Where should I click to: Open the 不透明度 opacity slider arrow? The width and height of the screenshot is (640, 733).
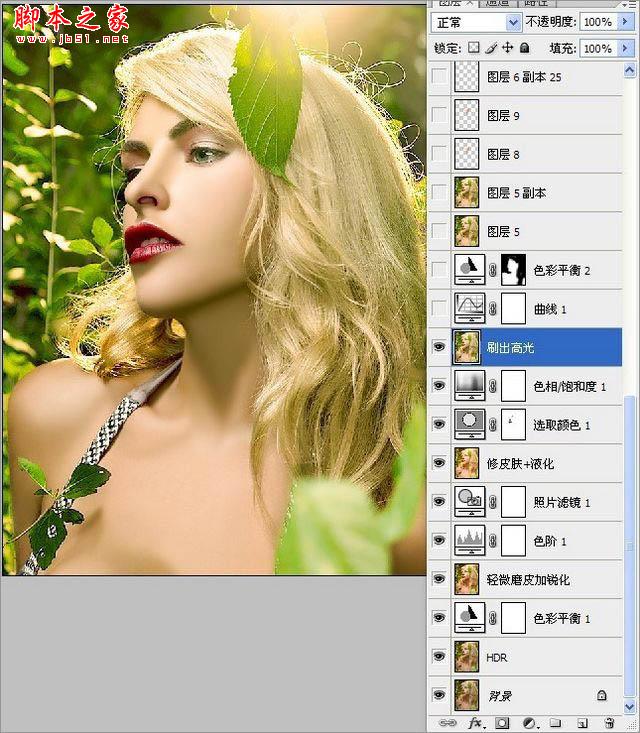coord(625,22)
